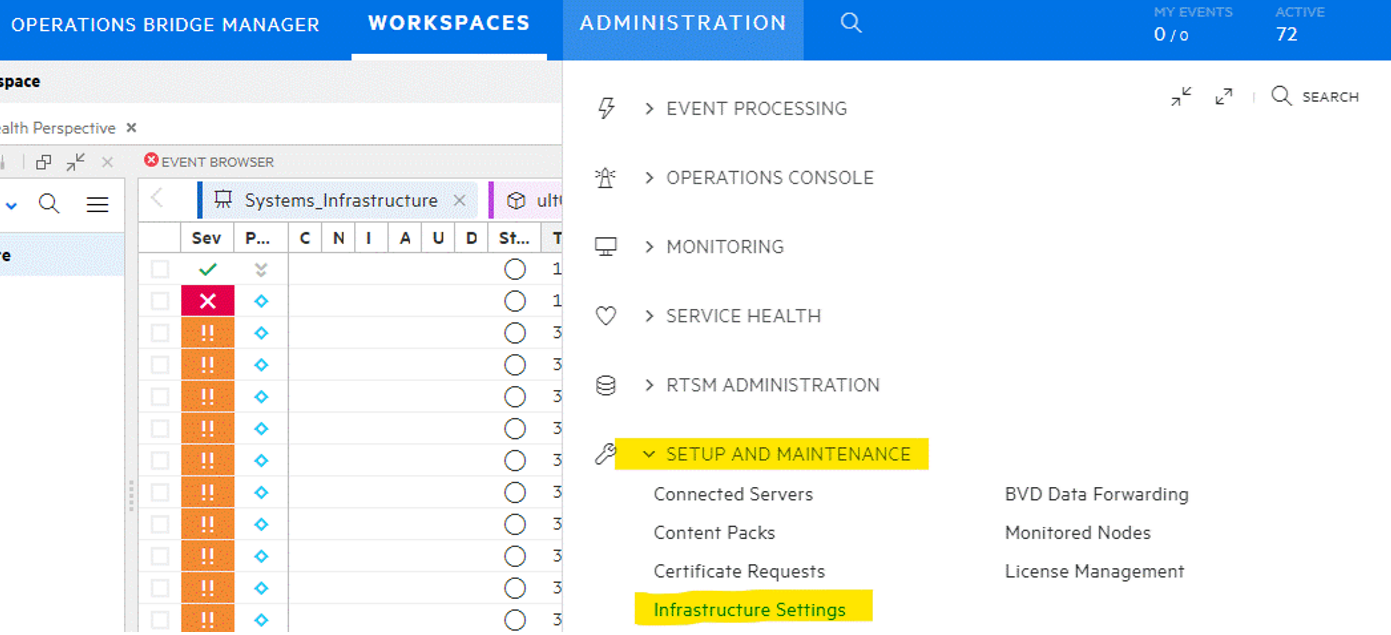Image resolution: width=1391 pixels, height=635 pixels.
Task: Open Content Packs
Action: tap(714, 533)
